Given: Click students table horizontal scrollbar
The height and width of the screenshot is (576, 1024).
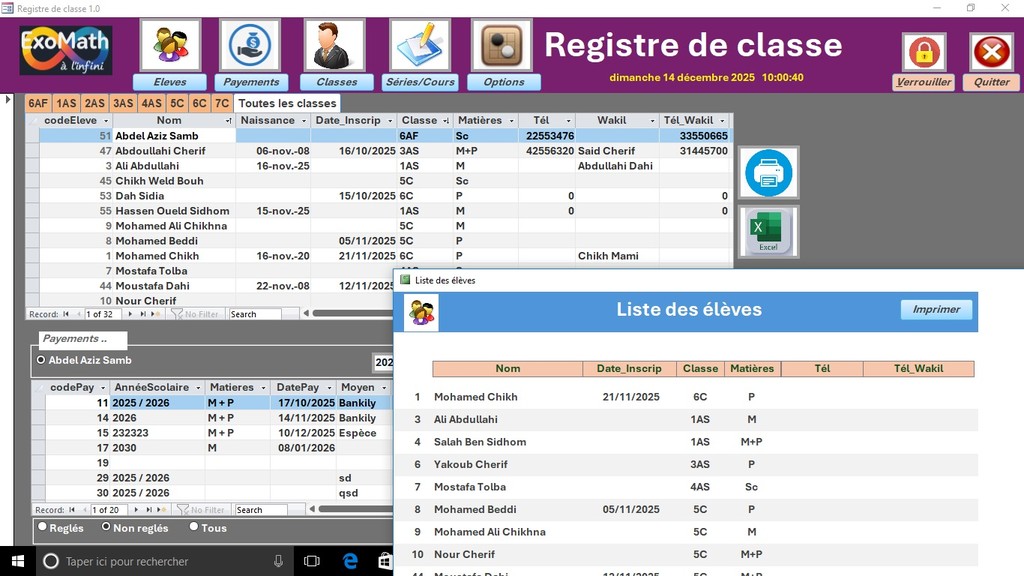Looking at the screenshot, I should coord(353,314).
